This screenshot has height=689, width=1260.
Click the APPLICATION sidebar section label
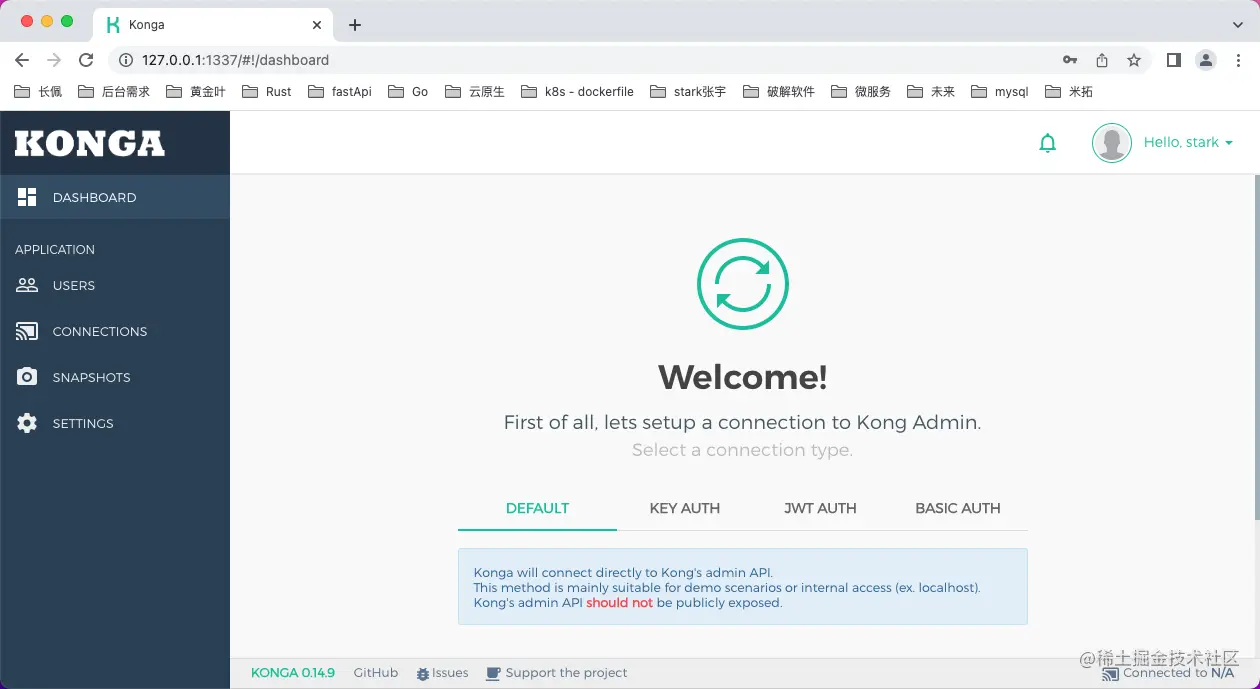coord(55,249)
